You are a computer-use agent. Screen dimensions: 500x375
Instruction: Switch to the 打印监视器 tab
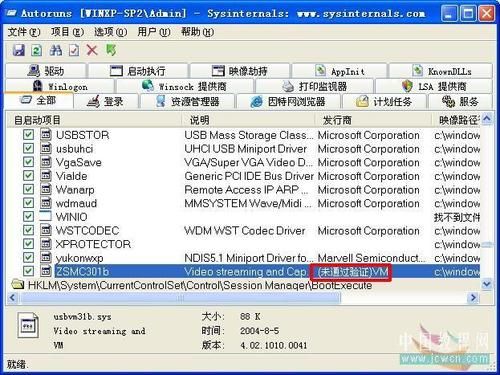point(315,86)
